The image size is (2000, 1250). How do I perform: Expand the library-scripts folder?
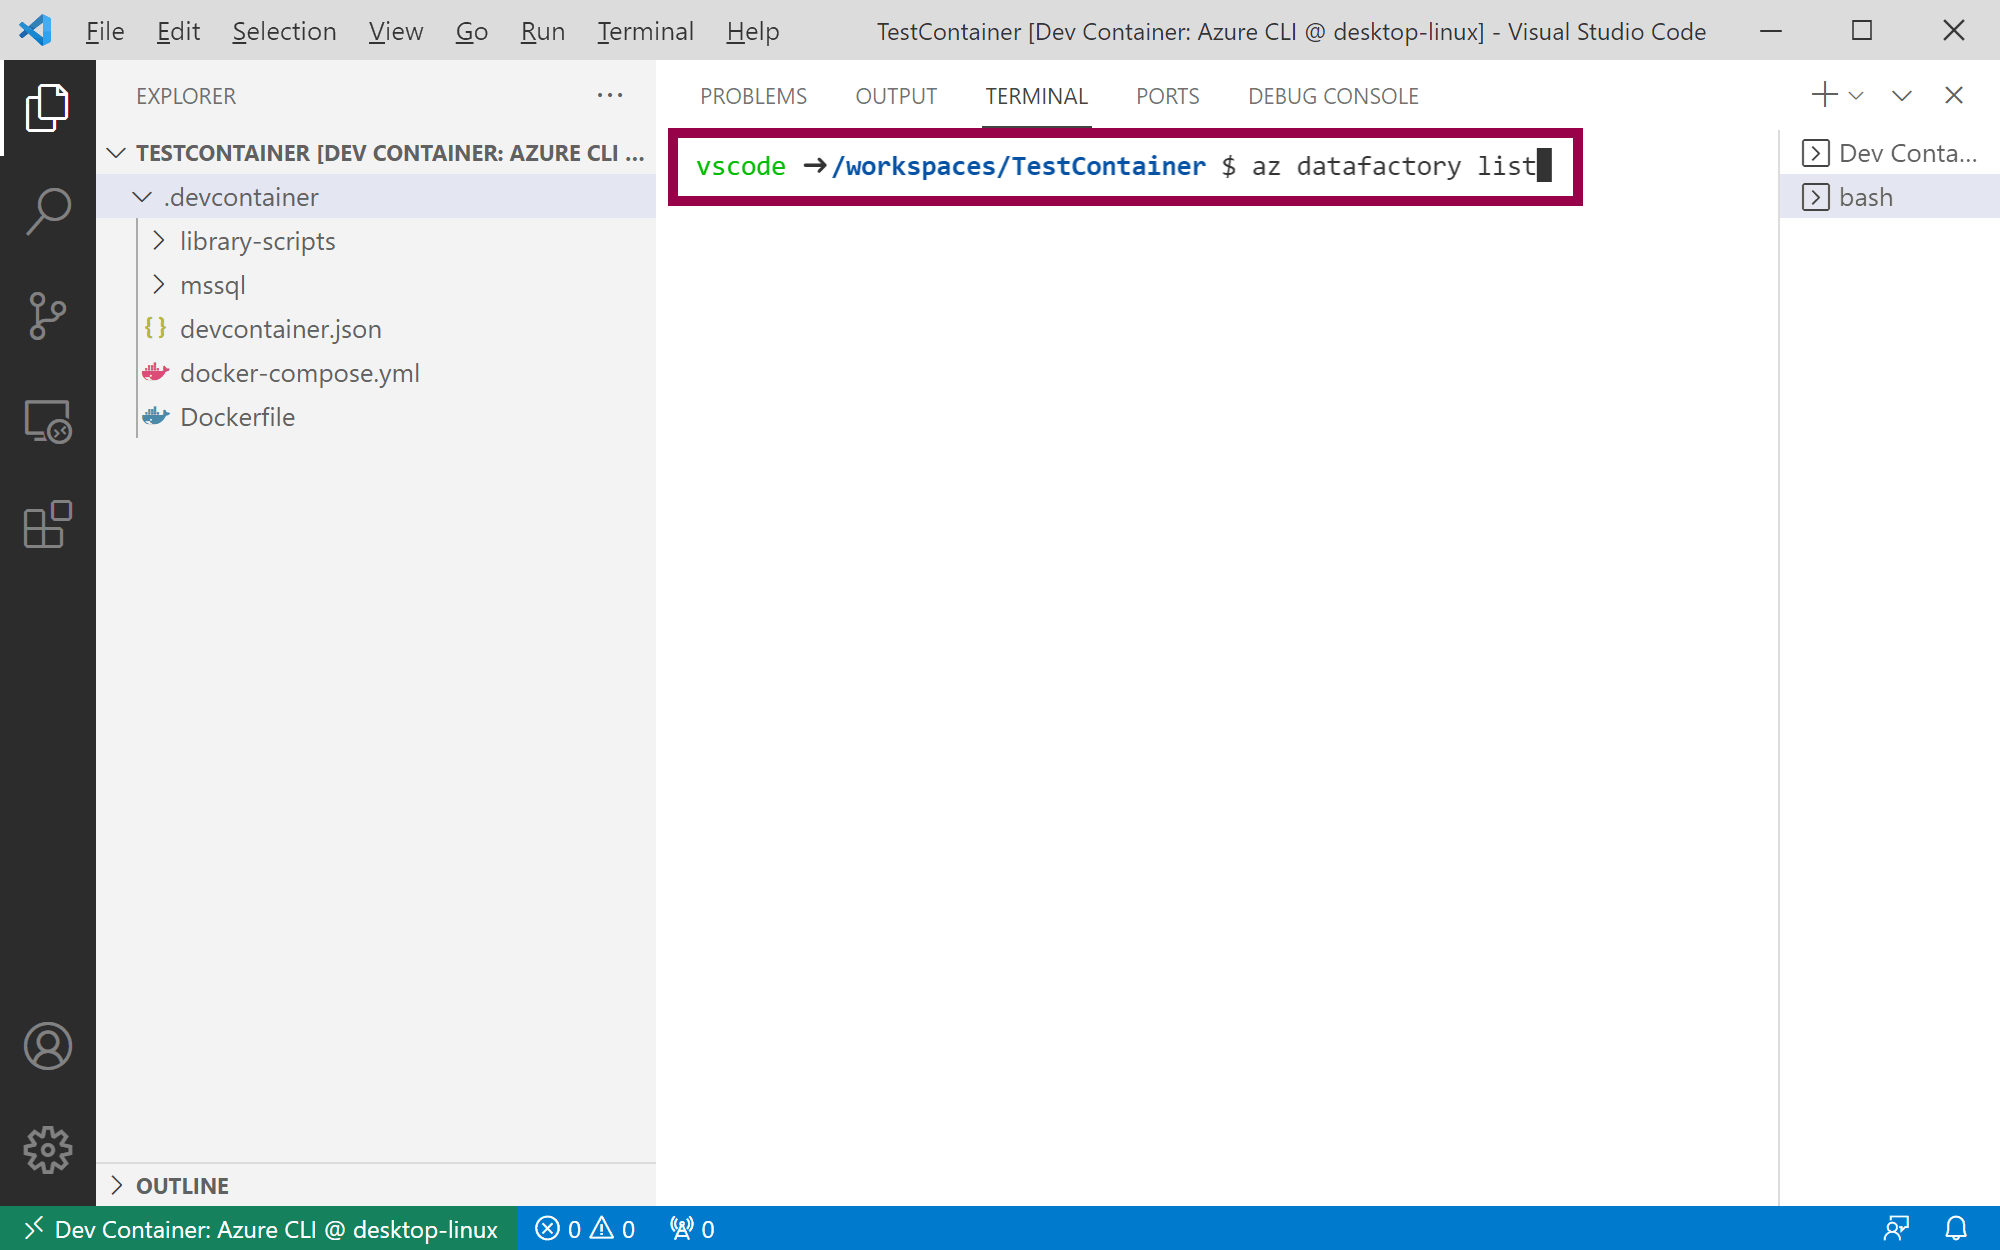coord(158,241)
